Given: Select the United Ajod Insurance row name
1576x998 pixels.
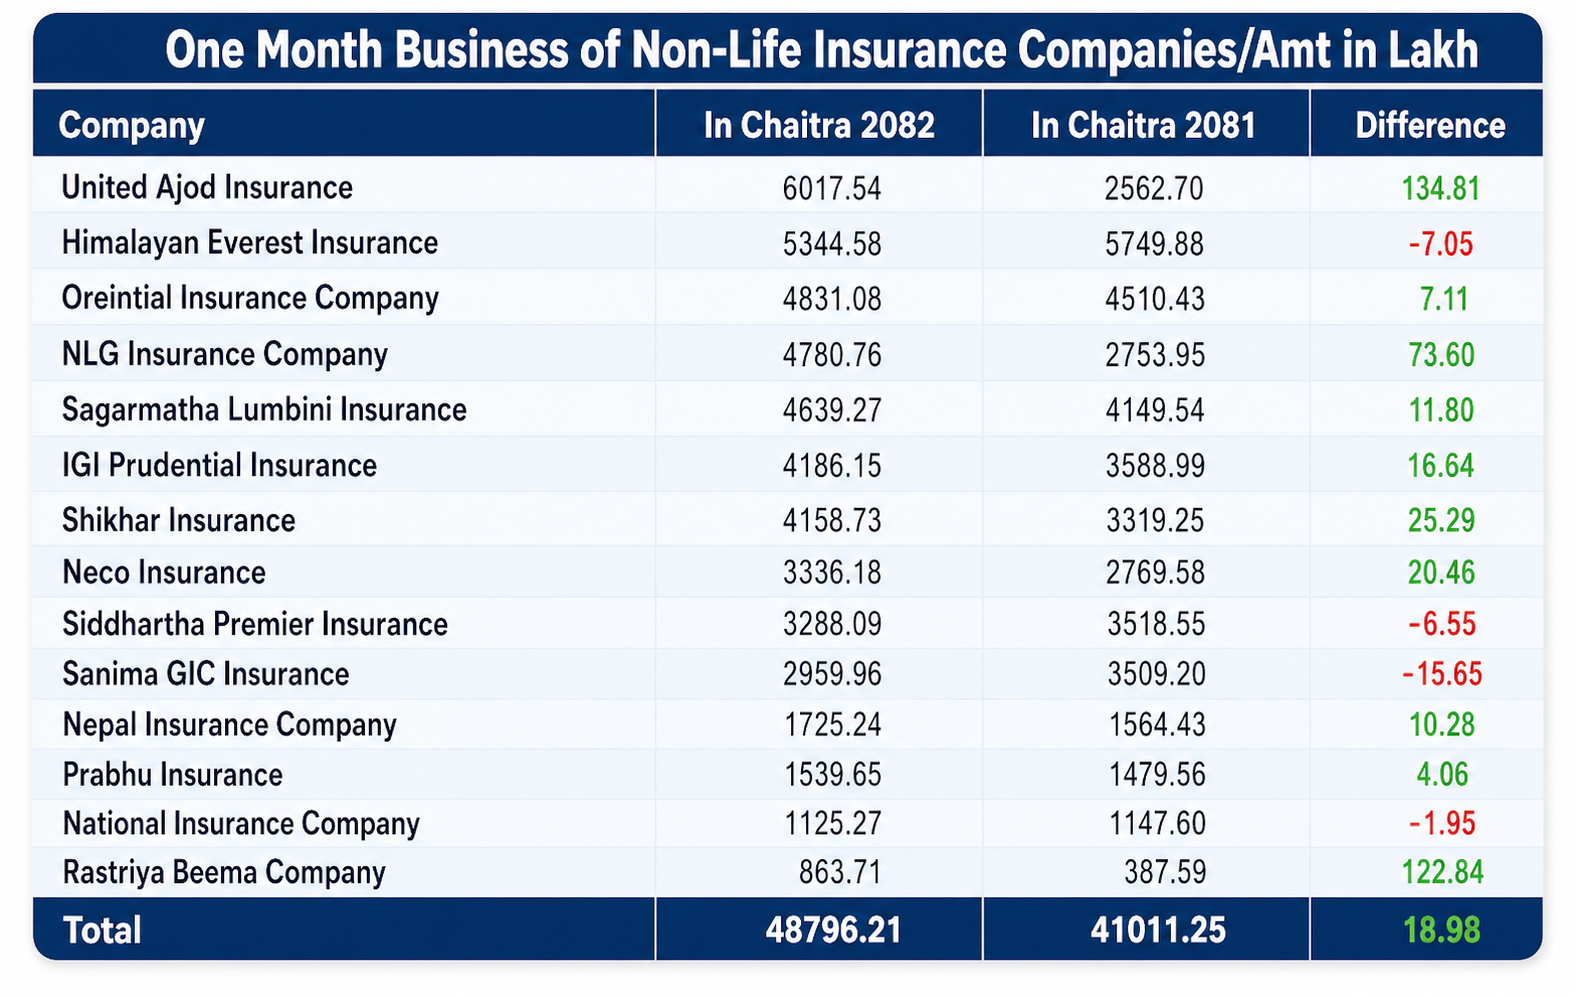Looking at the screenshot, I should (x=207, y=188).
